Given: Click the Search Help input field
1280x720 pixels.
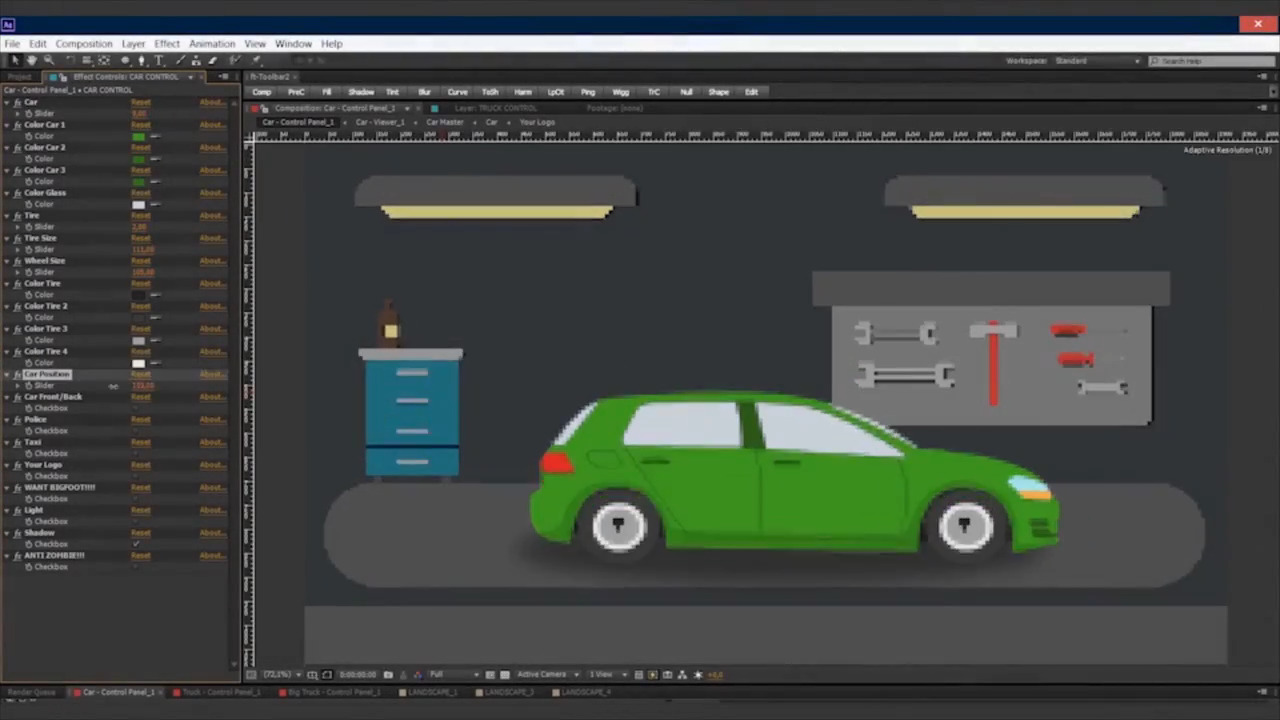Looking at the screenshot, I should (x=1211, y=61).
